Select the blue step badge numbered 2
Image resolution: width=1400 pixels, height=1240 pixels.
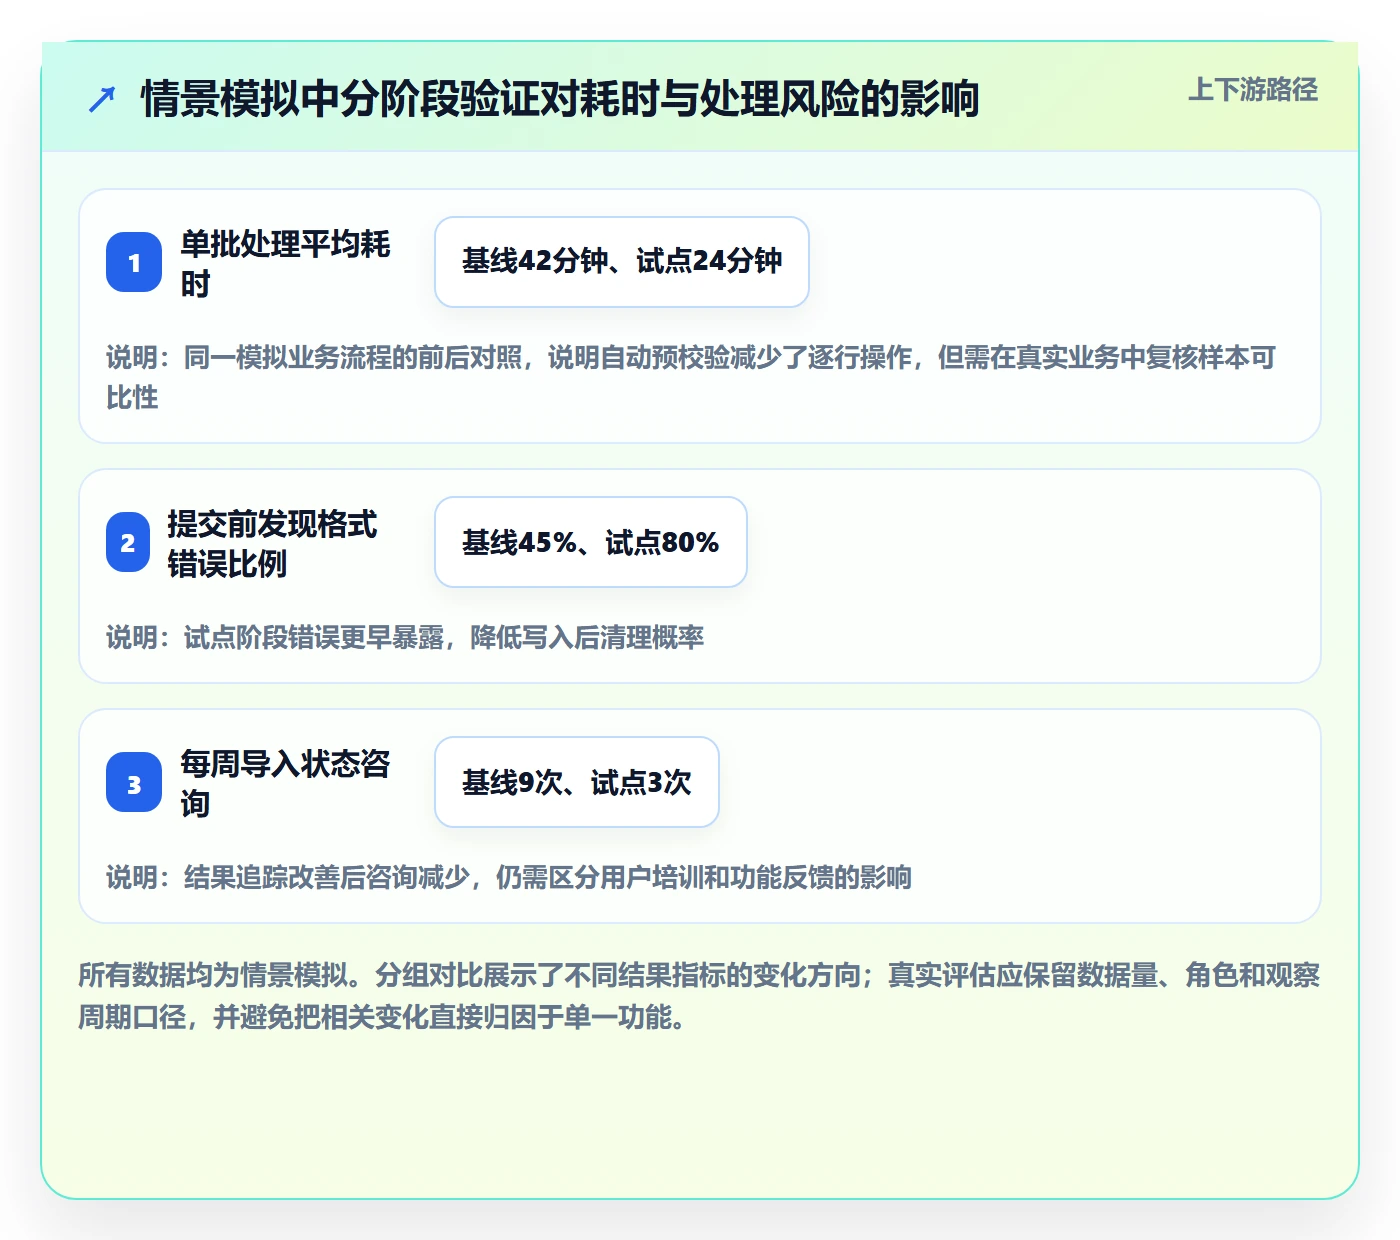point(128,542)
